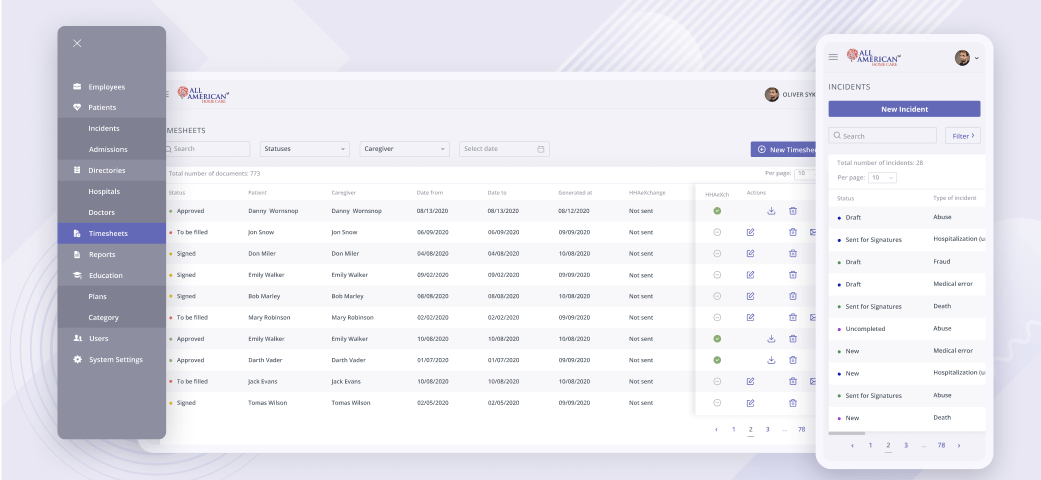Toggle the grey HHAeXchange status for Jon Snow
The image size is (1041, 480).
coord(717,232)
